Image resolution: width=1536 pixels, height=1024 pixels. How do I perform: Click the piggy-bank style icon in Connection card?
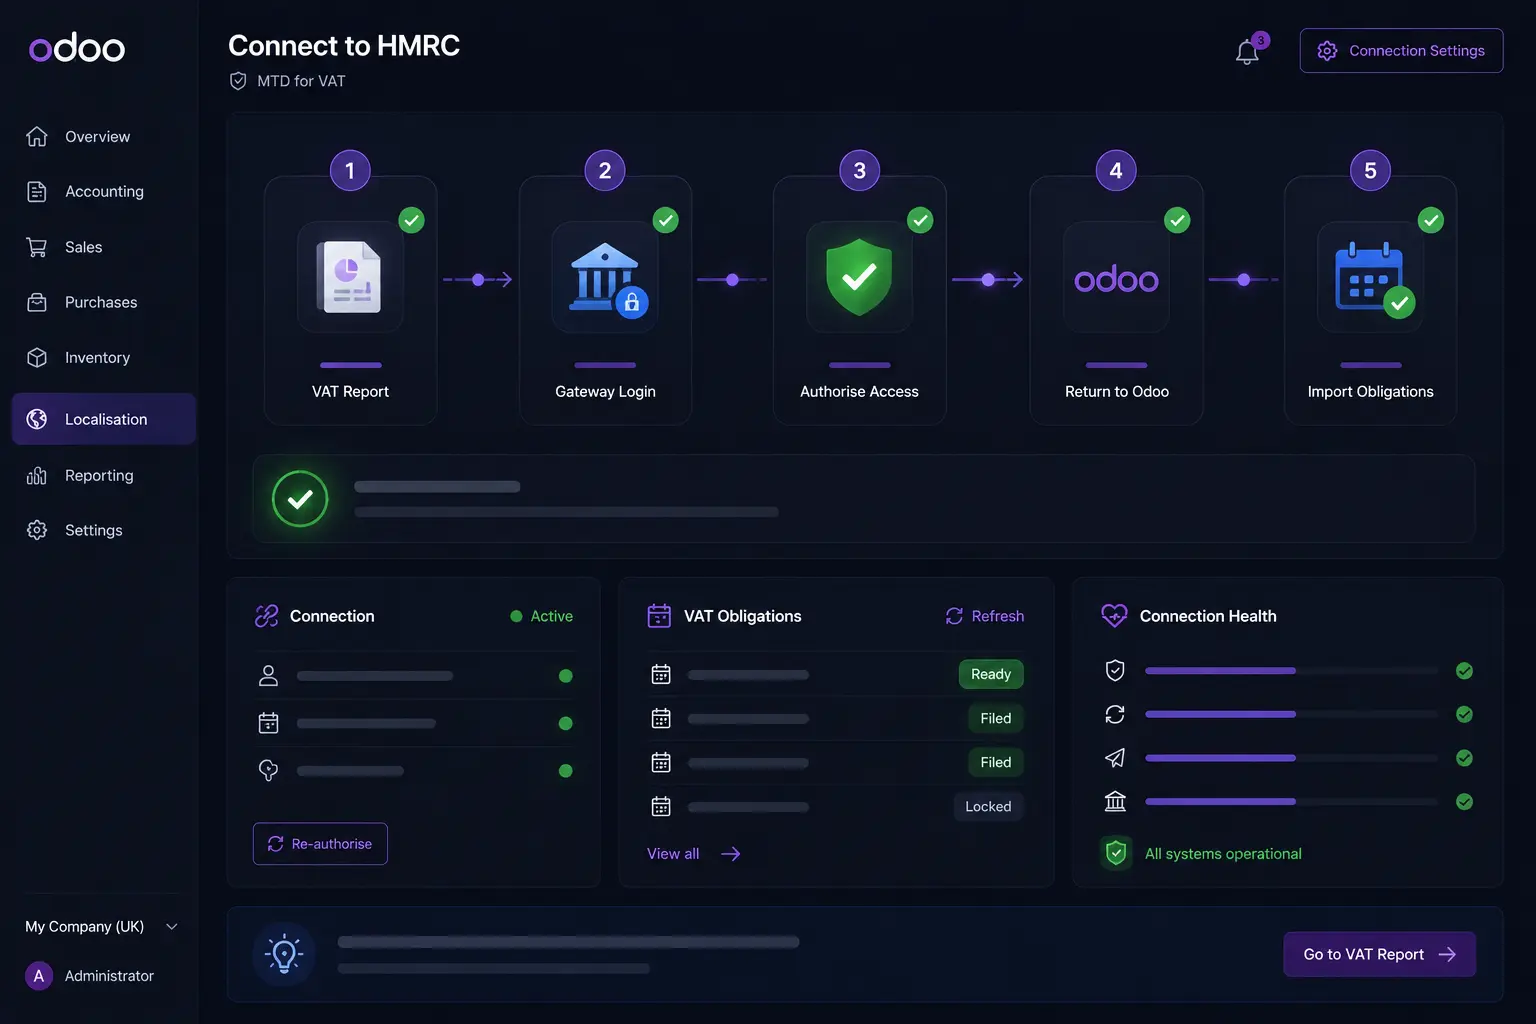268,770
